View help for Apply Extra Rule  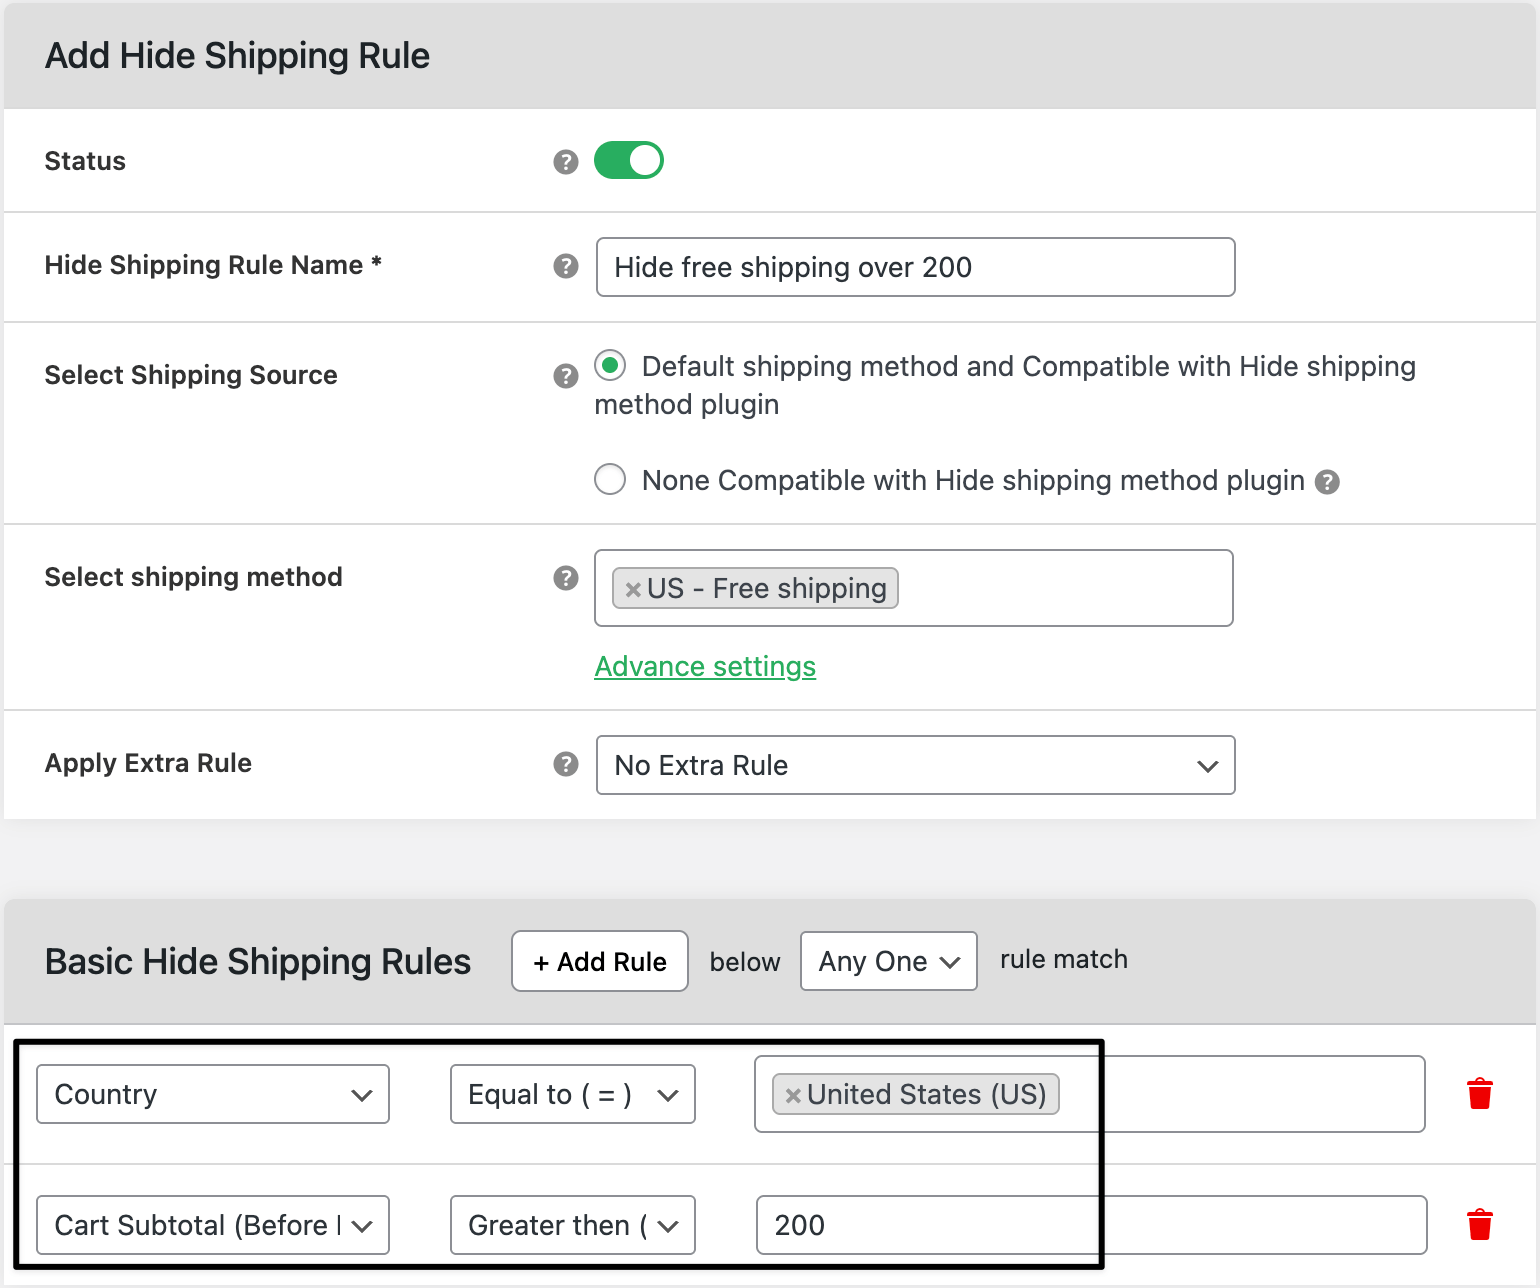pos(566,764)
